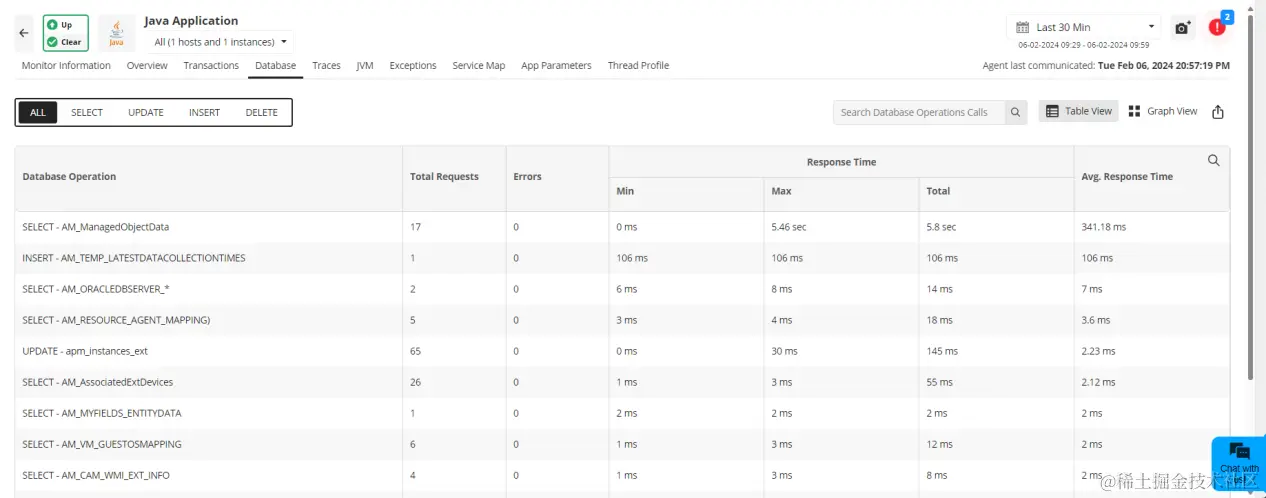Click the UPDATE - apm_instances_ext row
Image resolution: width=1266 pixels, height=498 pixels.
(85, 351)
